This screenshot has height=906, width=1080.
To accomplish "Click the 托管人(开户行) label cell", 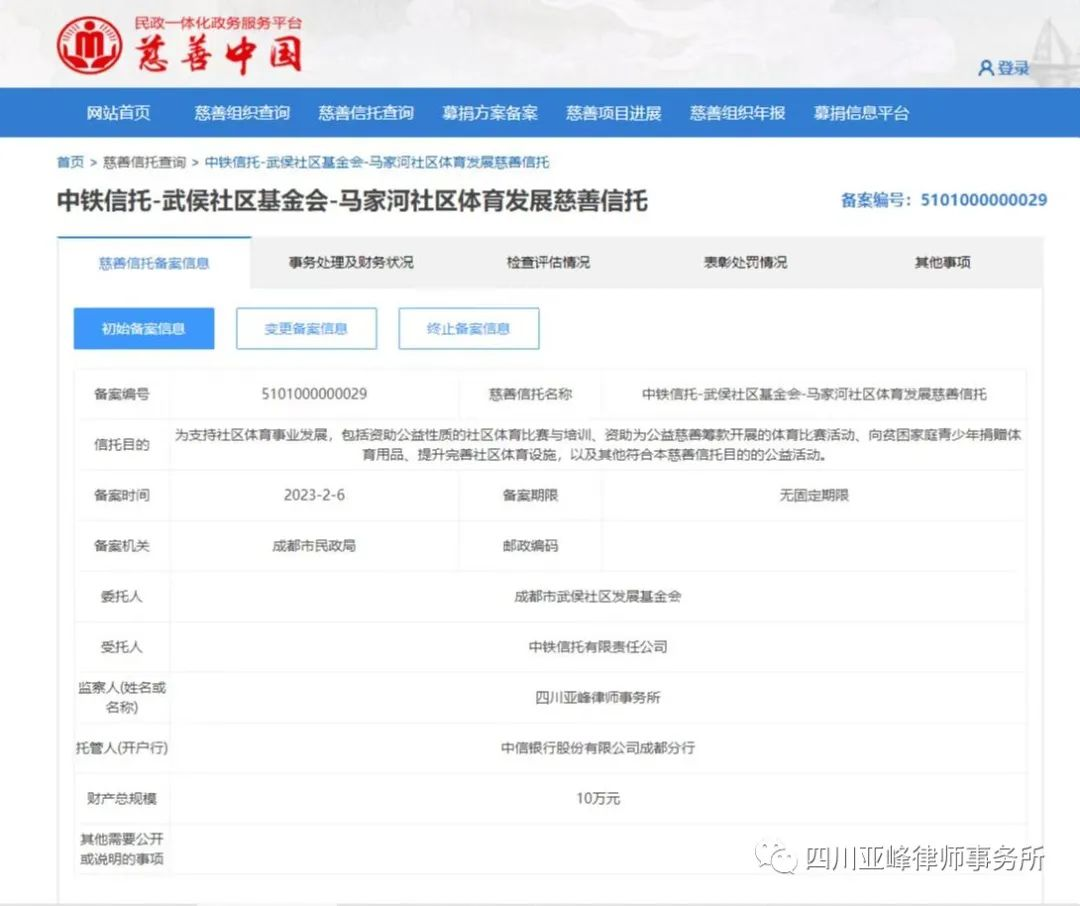I will click(x=122, y=748).
